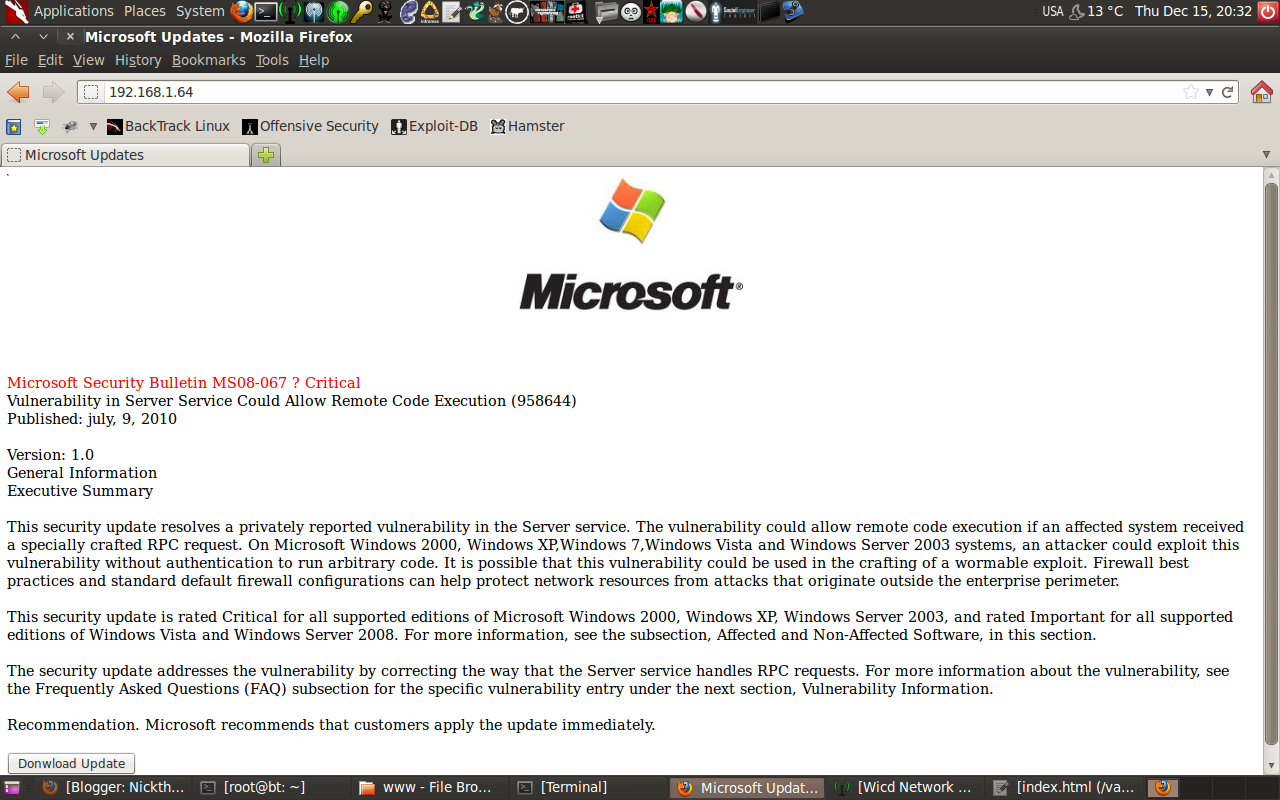Click the Home button icon
Image resolution: width=1280 pixels, height=800 pixels.
[x=1262, y=92]
